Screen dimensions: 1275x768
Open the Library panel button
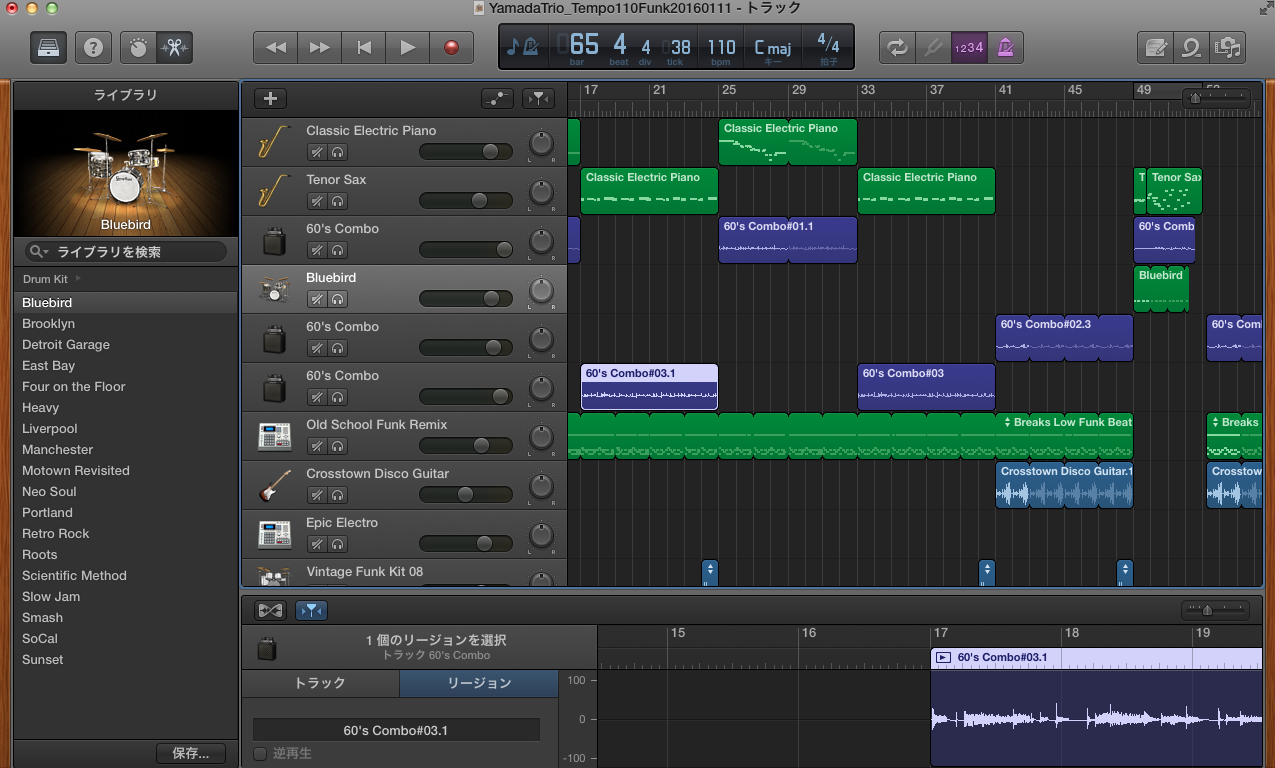(48, 47)
